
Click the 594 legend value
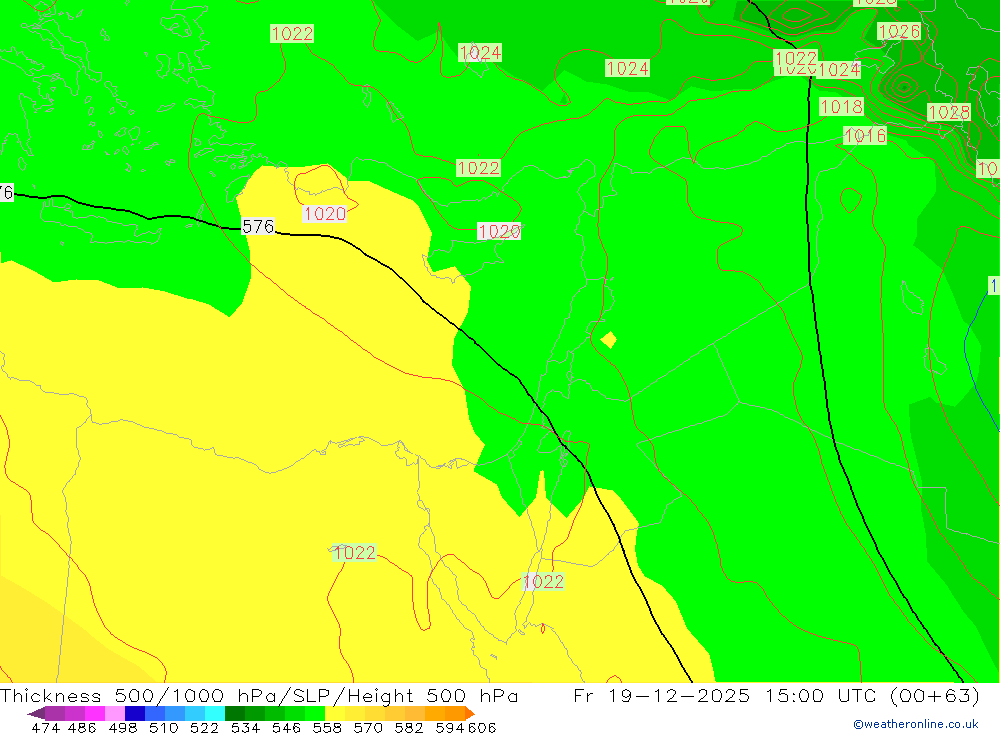pyautogui.click(x=450, y=727)
